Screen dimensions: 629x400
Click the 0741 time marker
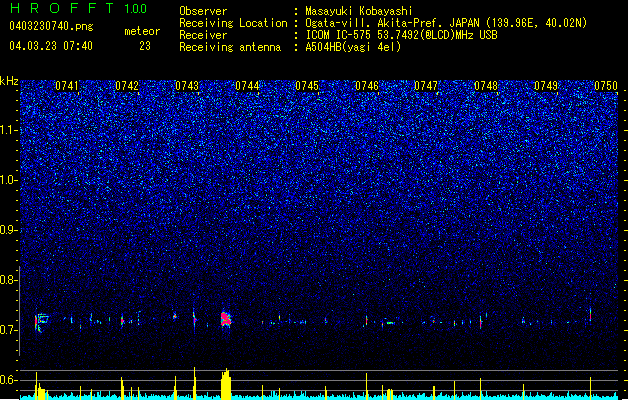[67, 86]
